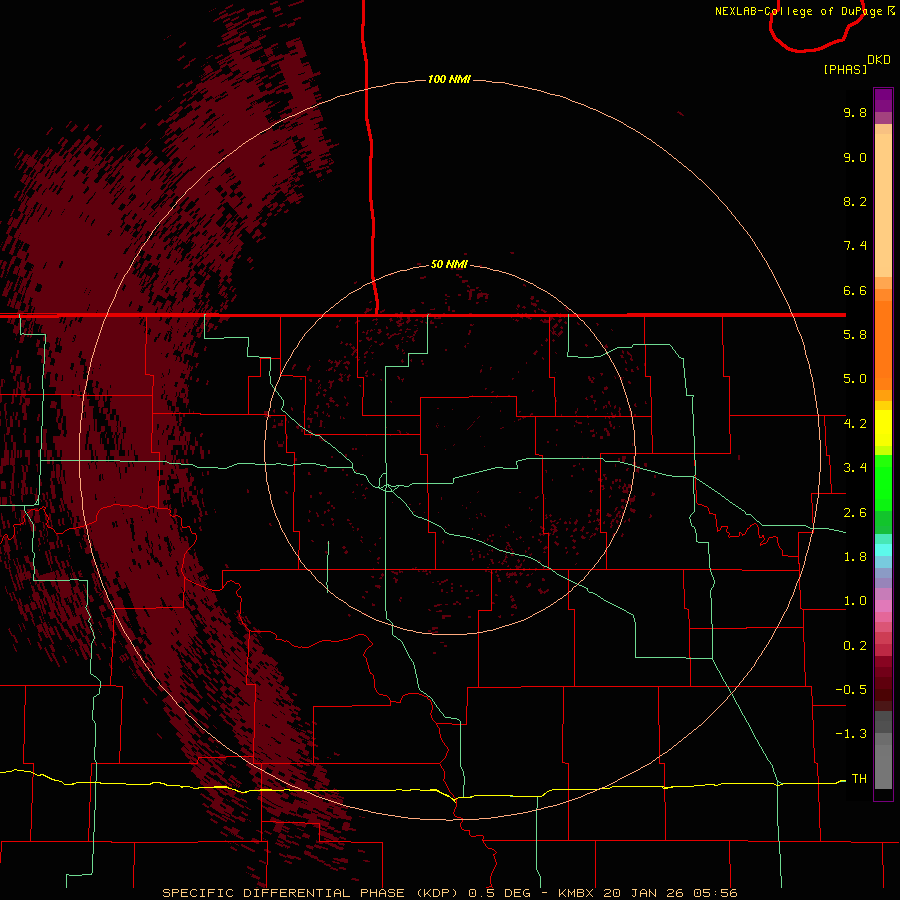Click the yellow segment of color bar
The width and height of the screenshot is (900, 900).
click(883, 428)
